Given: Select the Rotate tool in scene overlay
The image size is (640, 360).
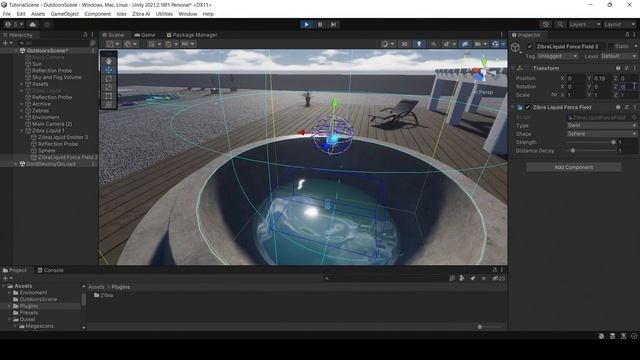Looking at the screenshot, I should pos(109,79).
